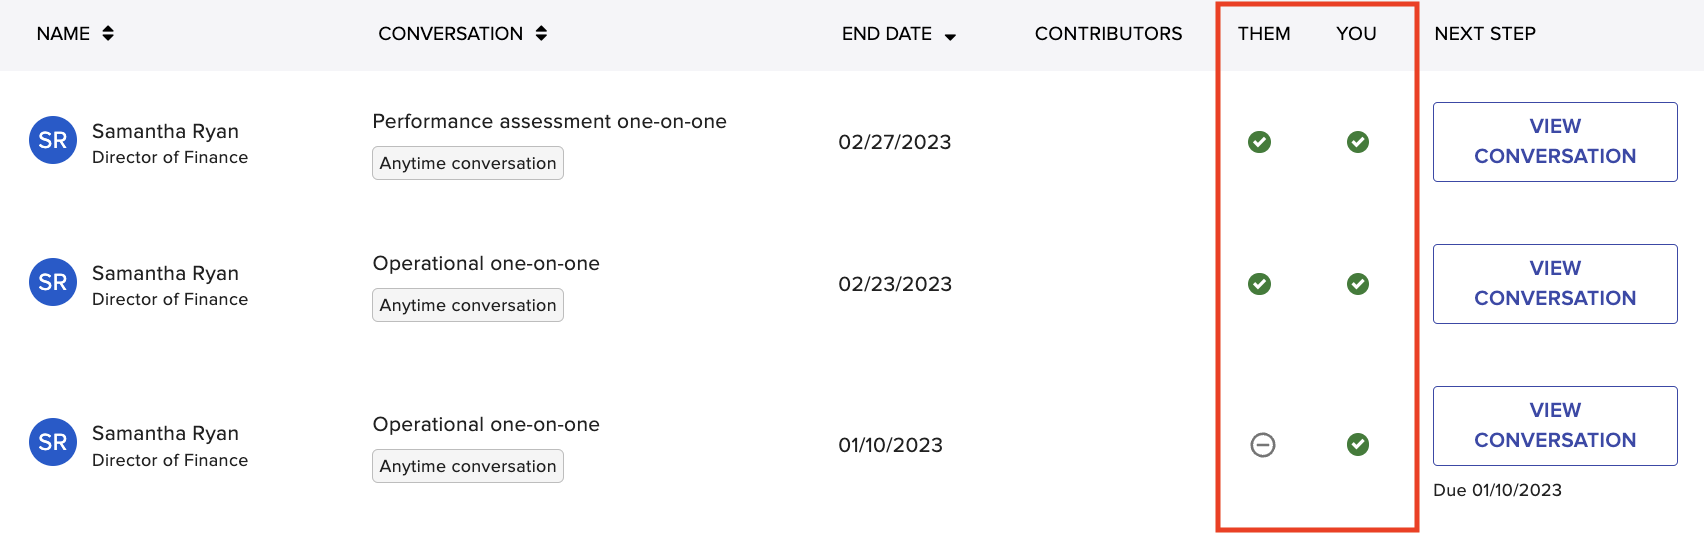Click YOU green check for 01/10/2023 conversation
The image size is (1704, 536).
click(x=1358, y=444)
